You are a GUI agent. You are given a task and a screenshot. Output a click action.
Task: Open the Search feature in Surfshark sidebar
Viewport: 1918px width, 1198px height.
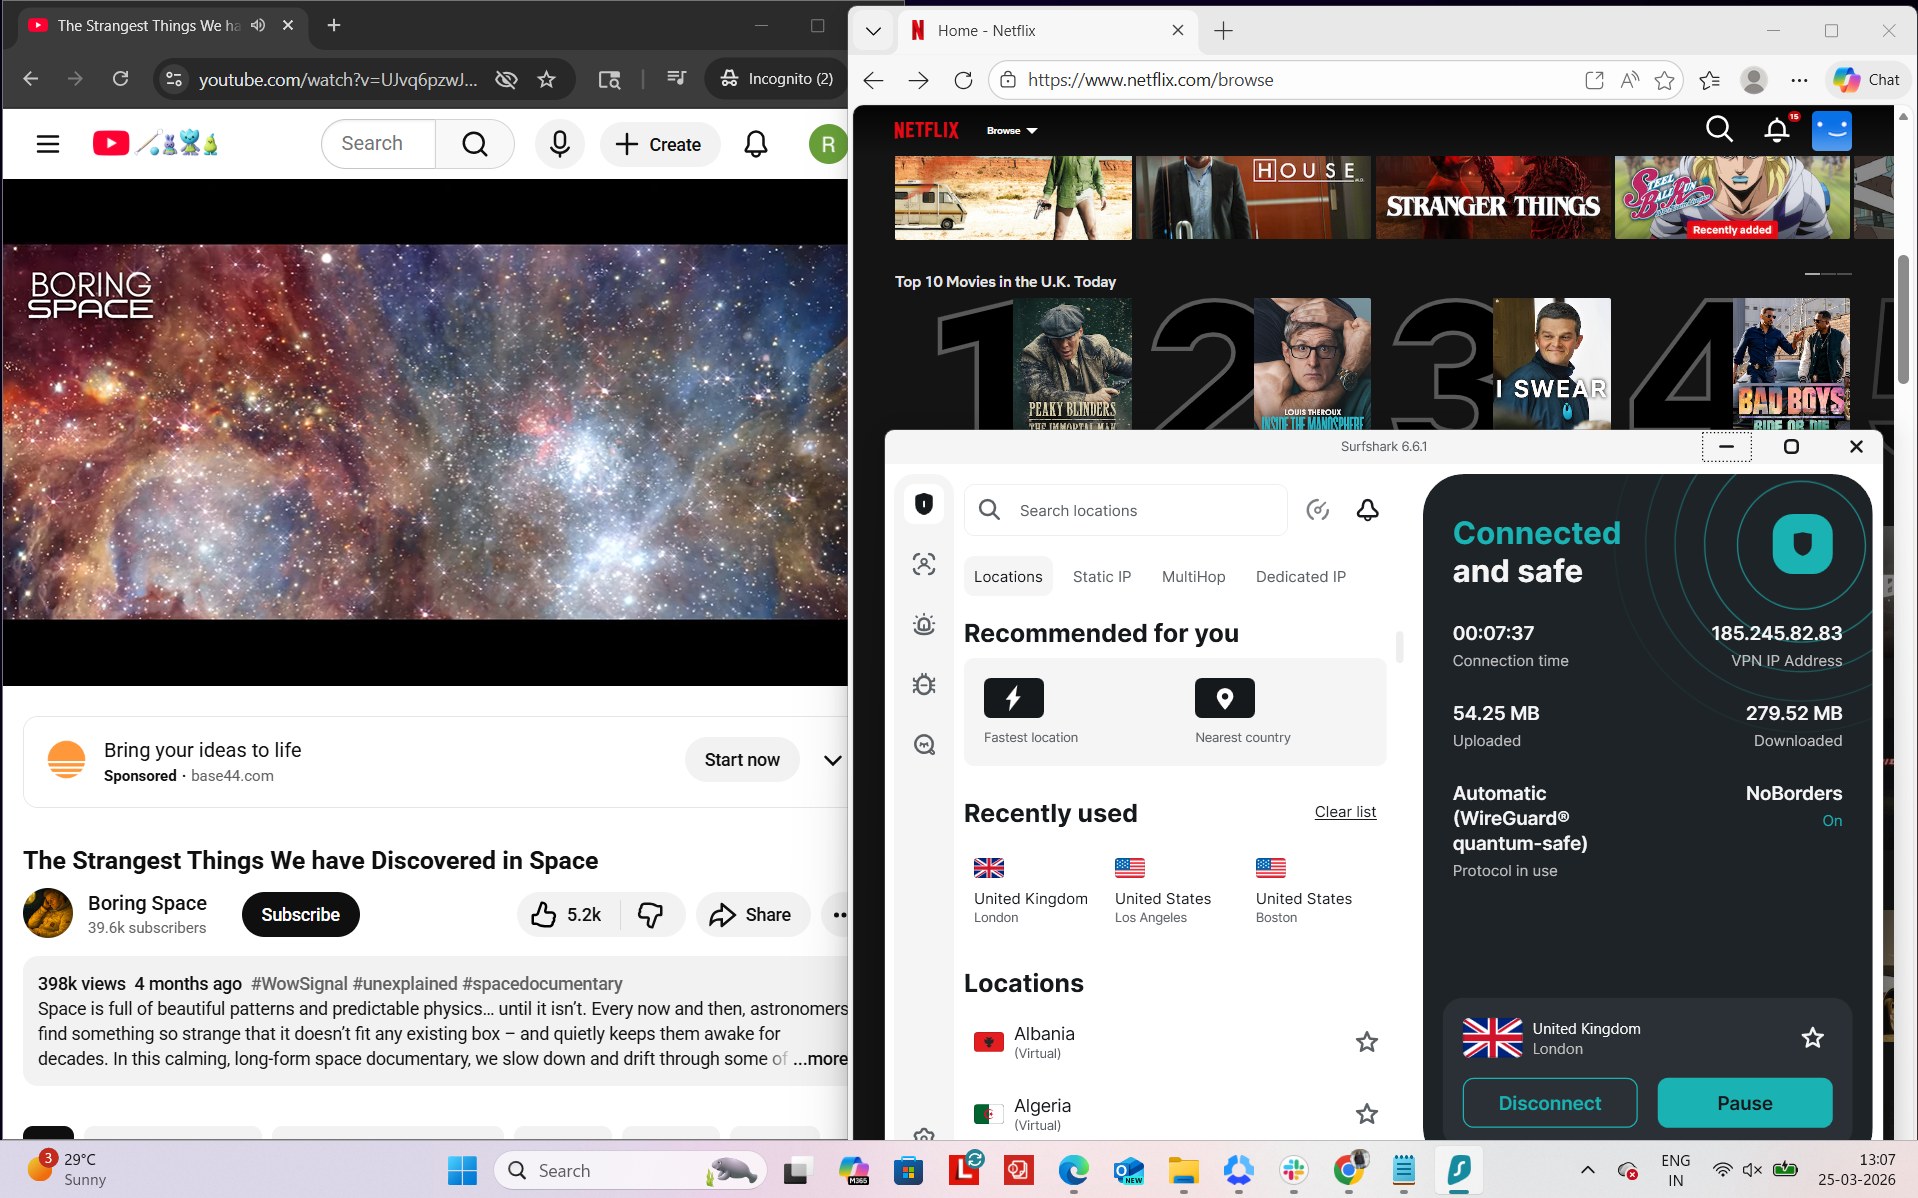tap(923, 745)
